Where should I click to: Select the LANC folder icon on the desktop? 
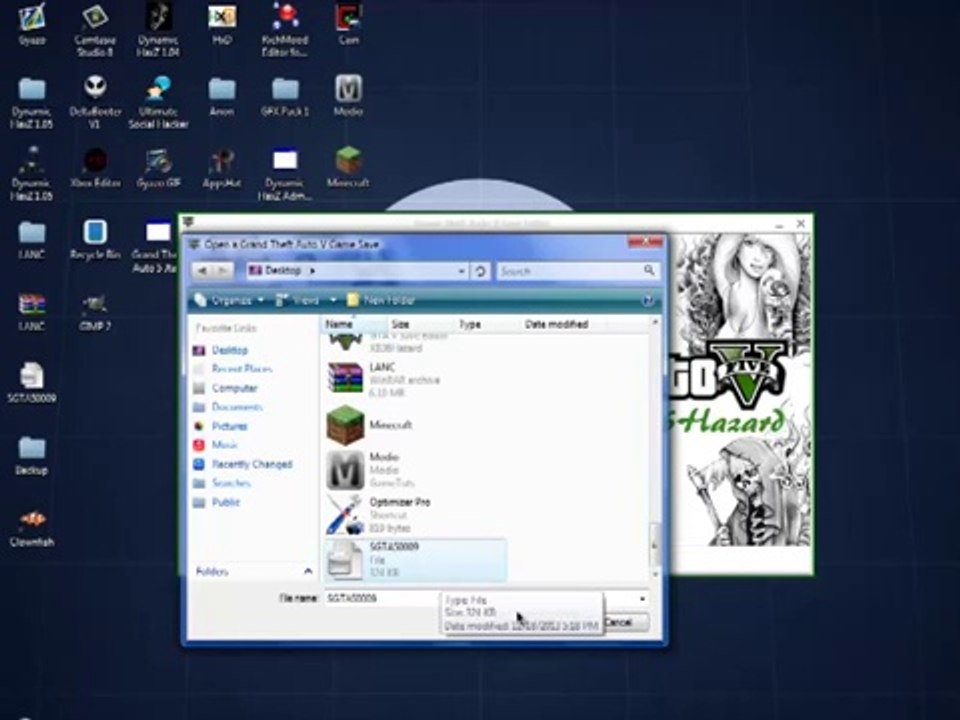[x=32, y=240]
